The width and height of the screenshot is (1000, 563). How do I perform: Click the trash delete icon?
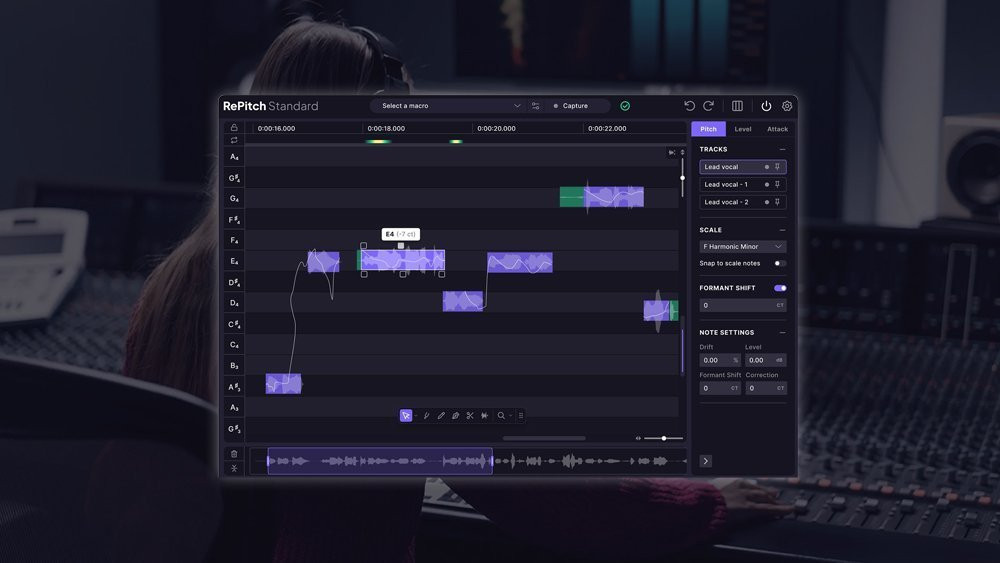point(234,453)
